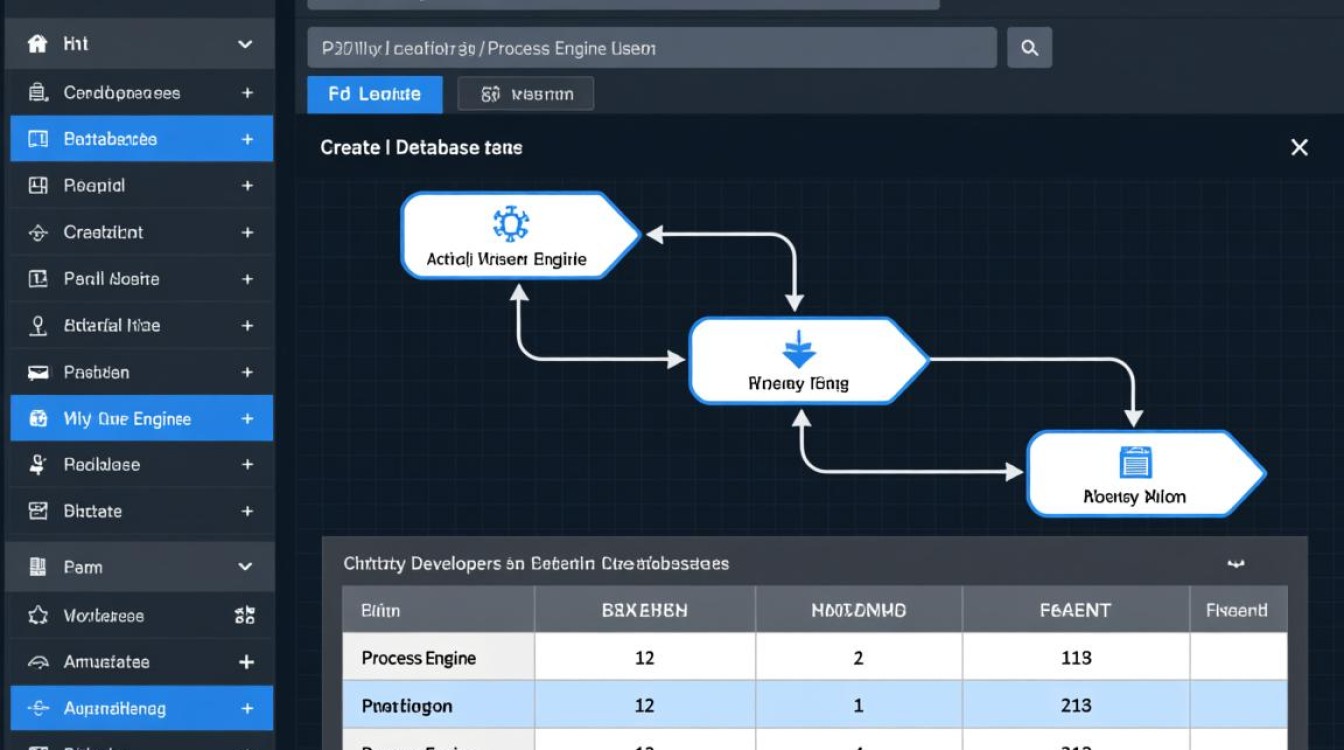Click gear icon in Activiti Engine node
This screenshot has width=1344, height=750.
pos(511,223)
